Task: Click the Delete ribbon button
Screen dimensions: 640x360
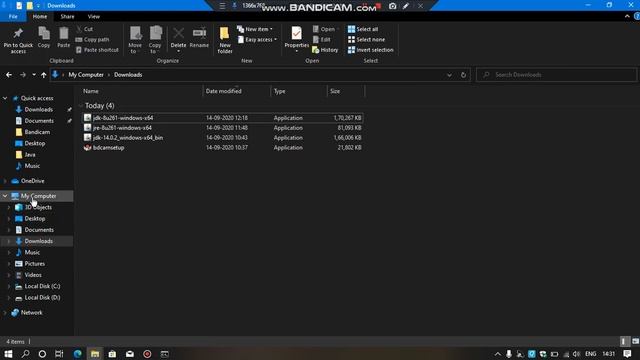Action: pos(178,40)
